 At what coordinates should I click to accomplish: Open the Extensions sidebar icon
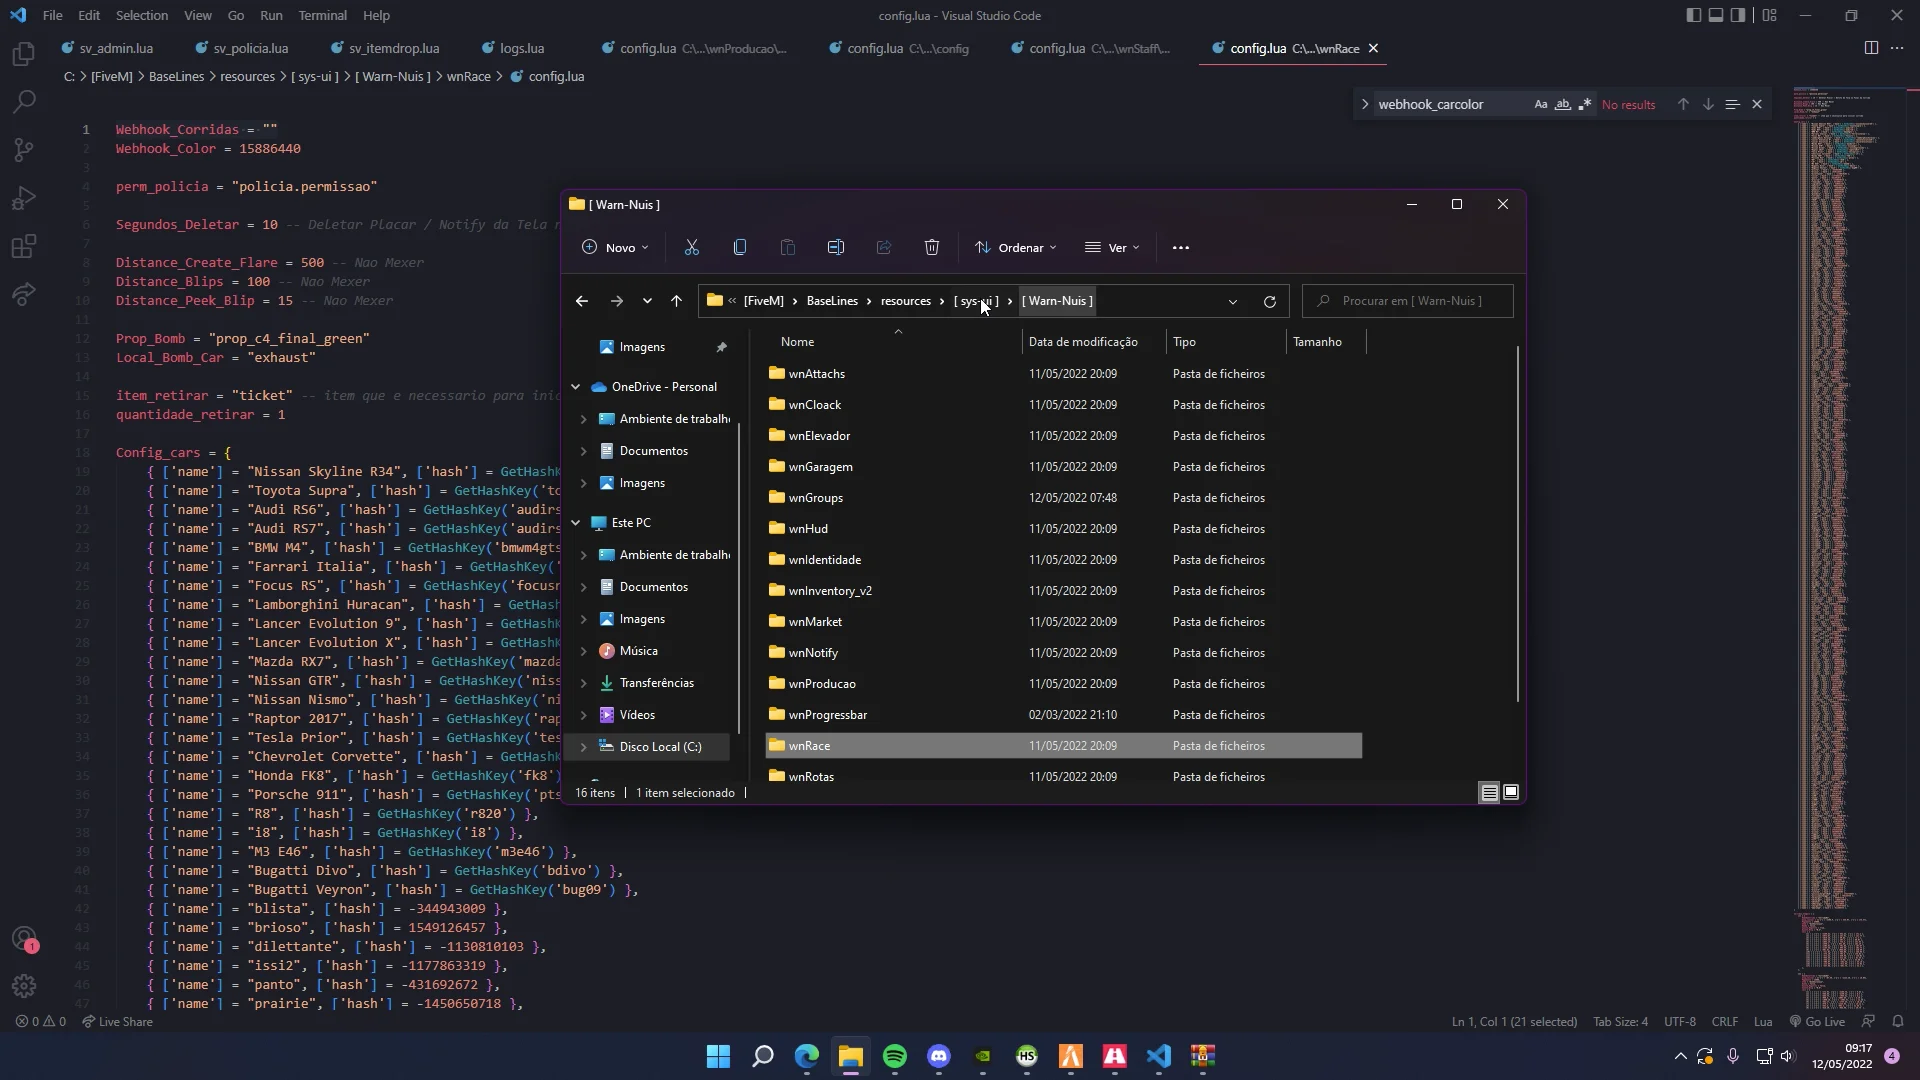[24, 246]
